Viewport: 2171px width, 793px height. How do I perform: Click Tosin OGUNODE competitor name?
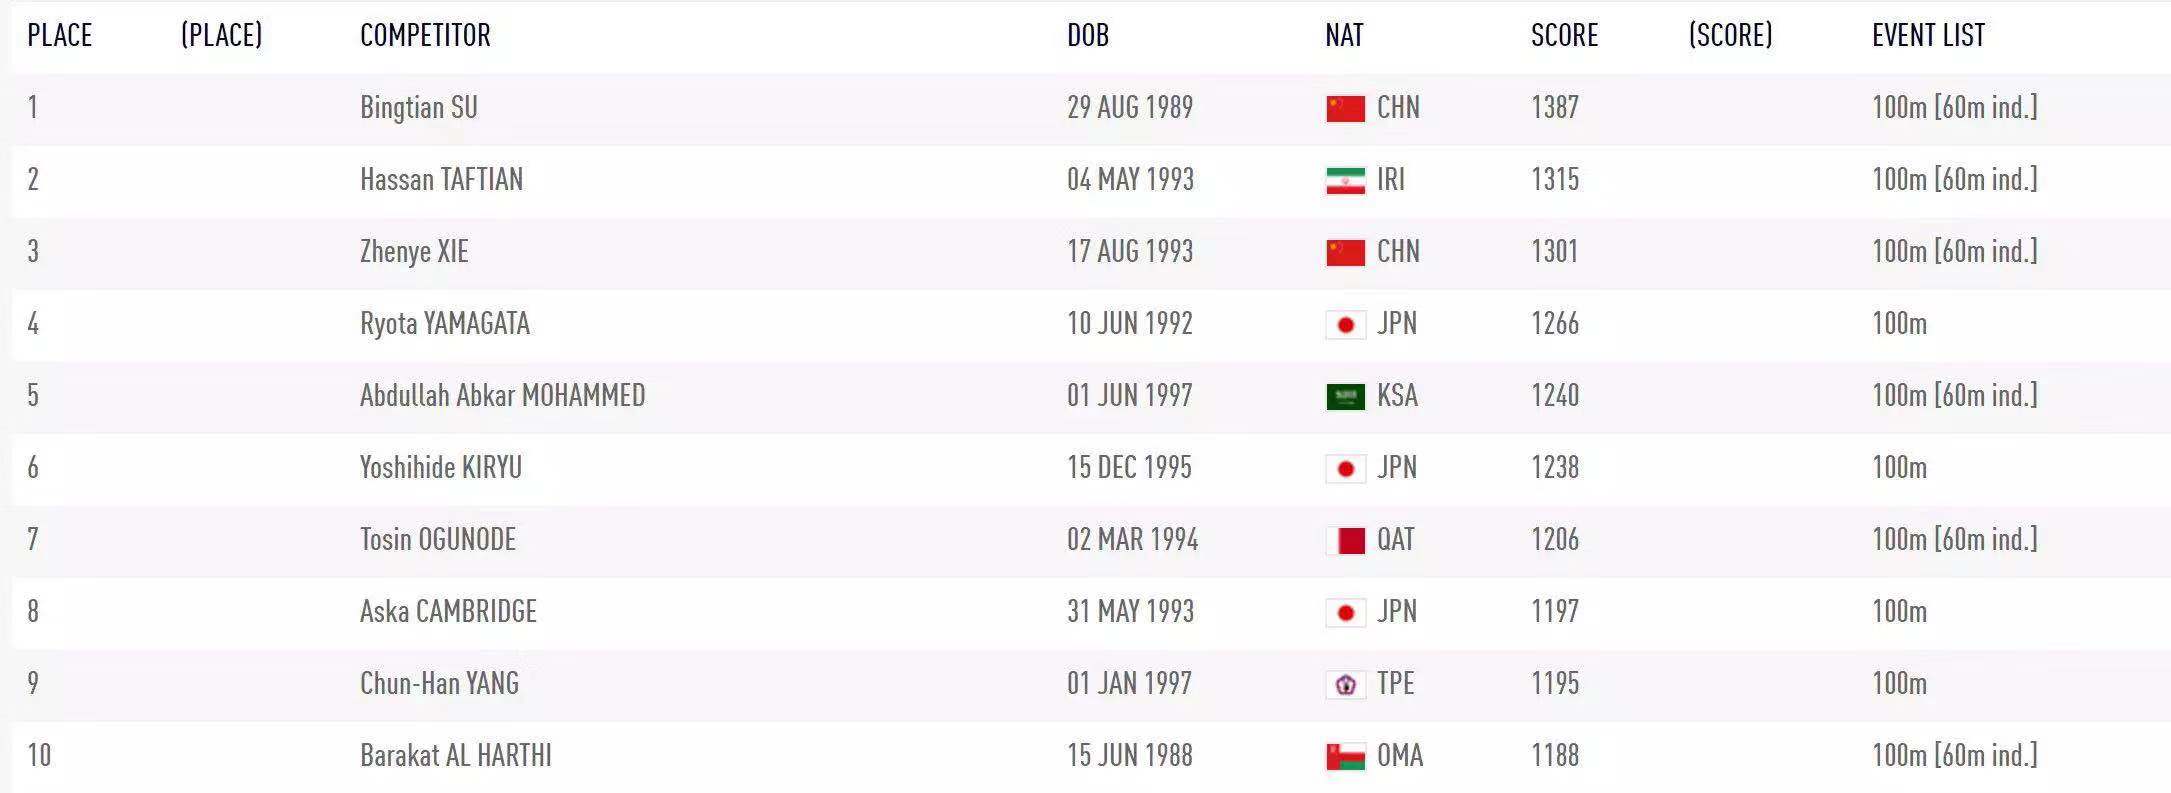(x=437, y=540)
